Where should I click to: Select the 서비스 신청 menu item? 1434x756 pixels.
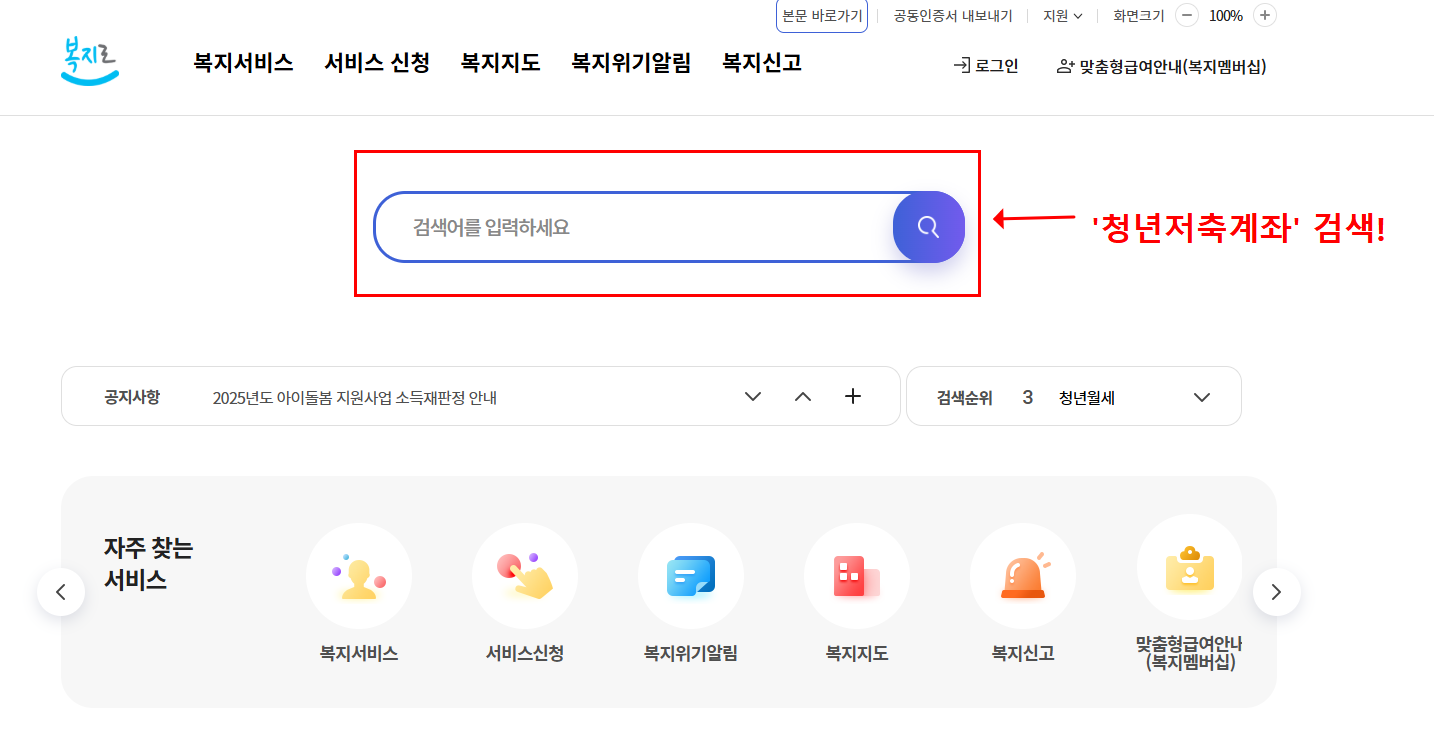[377, 62]
